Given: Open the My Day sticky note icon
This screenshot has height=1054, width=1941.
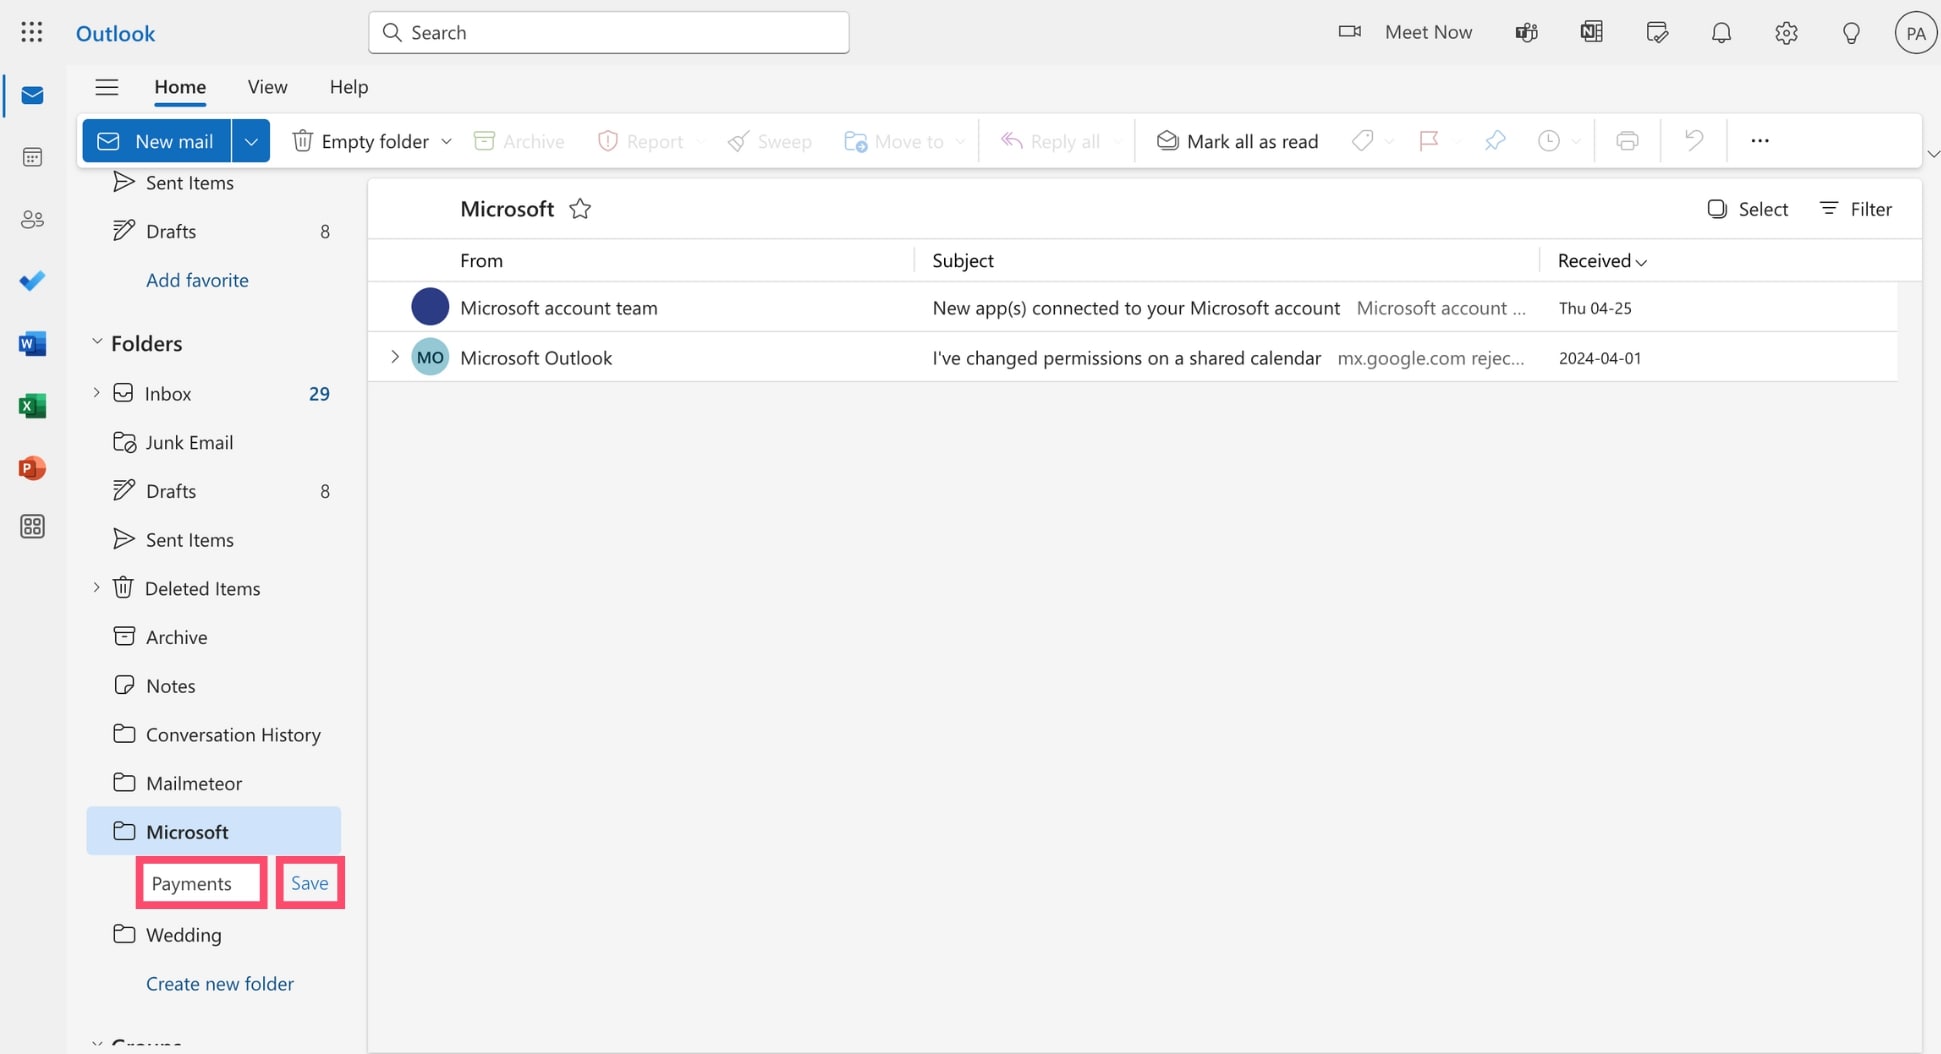Looking at the screenshot, I should click(1656, 32).
